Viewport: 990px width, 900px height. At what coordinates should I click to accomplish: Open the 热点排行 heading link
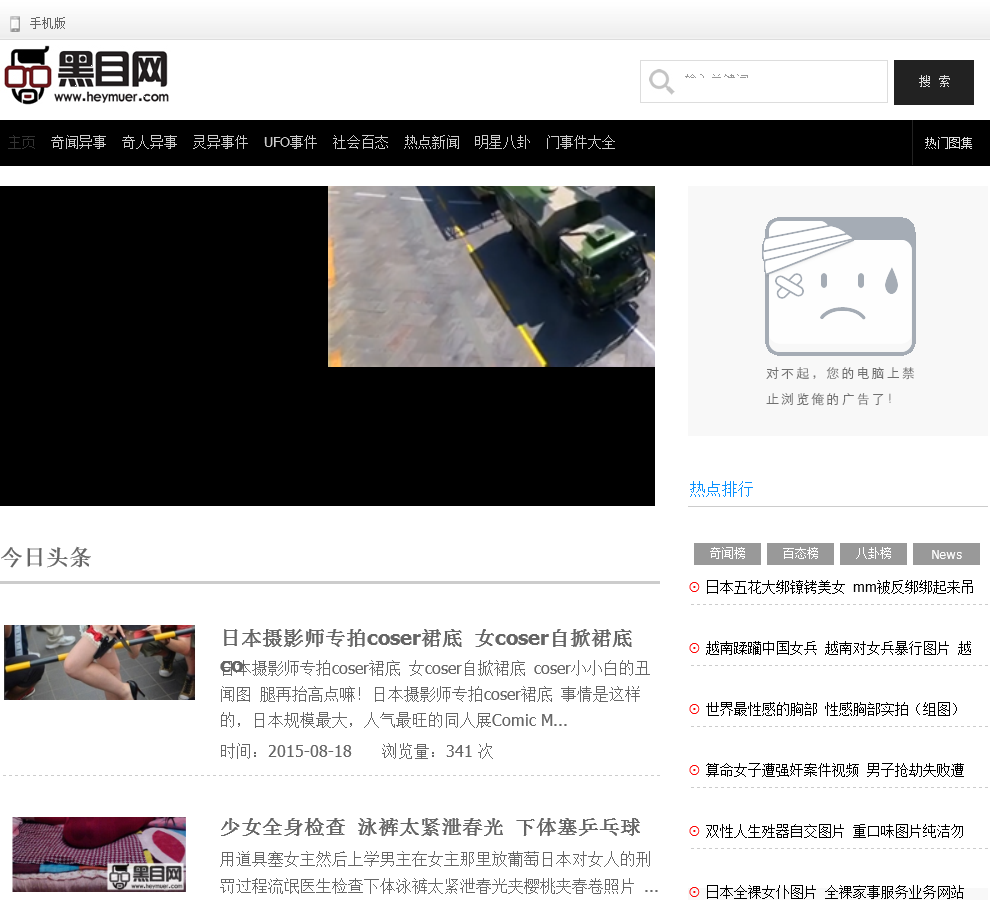click(721, 489)
